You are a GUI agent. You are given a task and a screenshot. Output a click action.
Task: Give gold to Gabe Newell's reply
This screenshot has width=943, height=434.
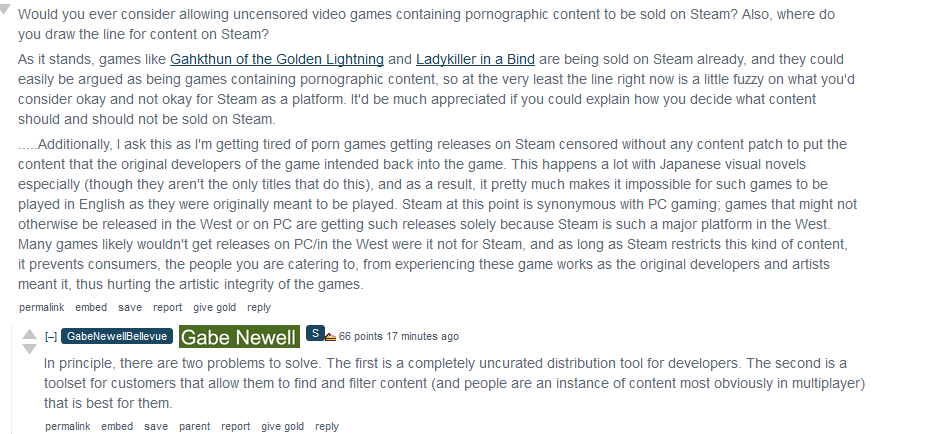point(283,426)
